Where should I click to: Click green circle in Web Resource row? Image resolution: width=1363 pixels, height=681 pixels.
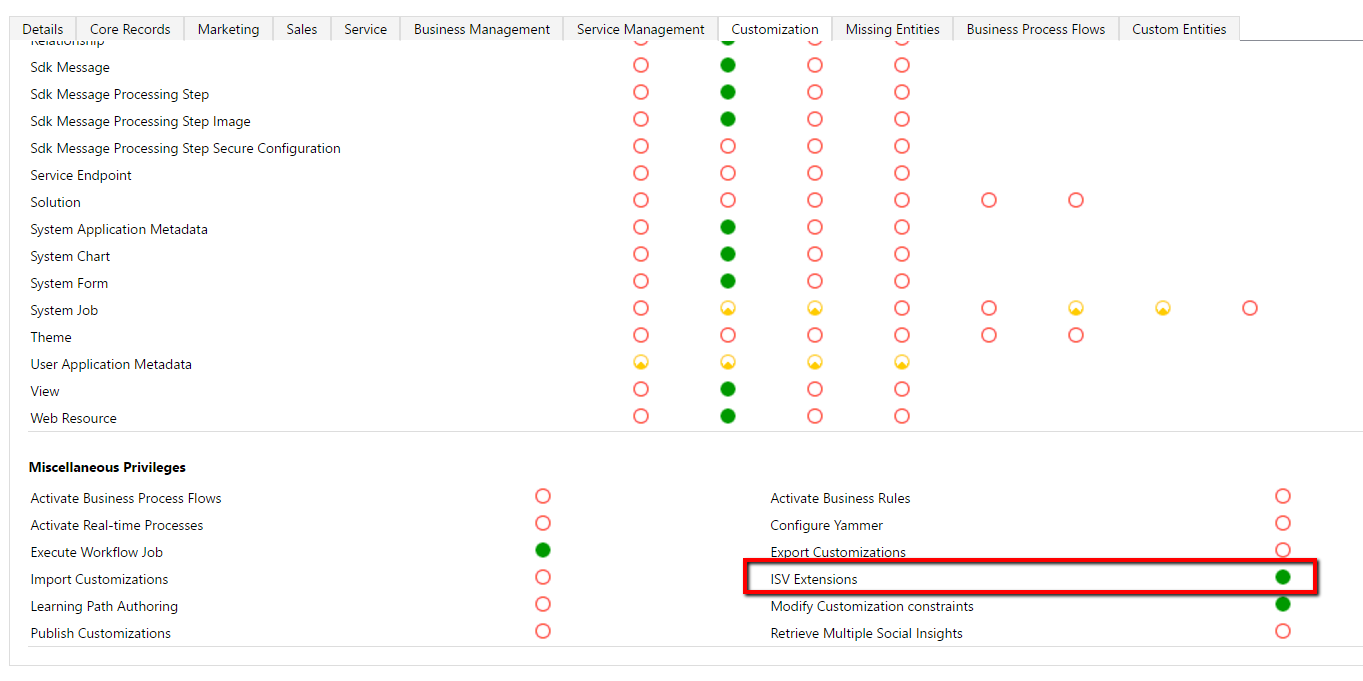728,416
